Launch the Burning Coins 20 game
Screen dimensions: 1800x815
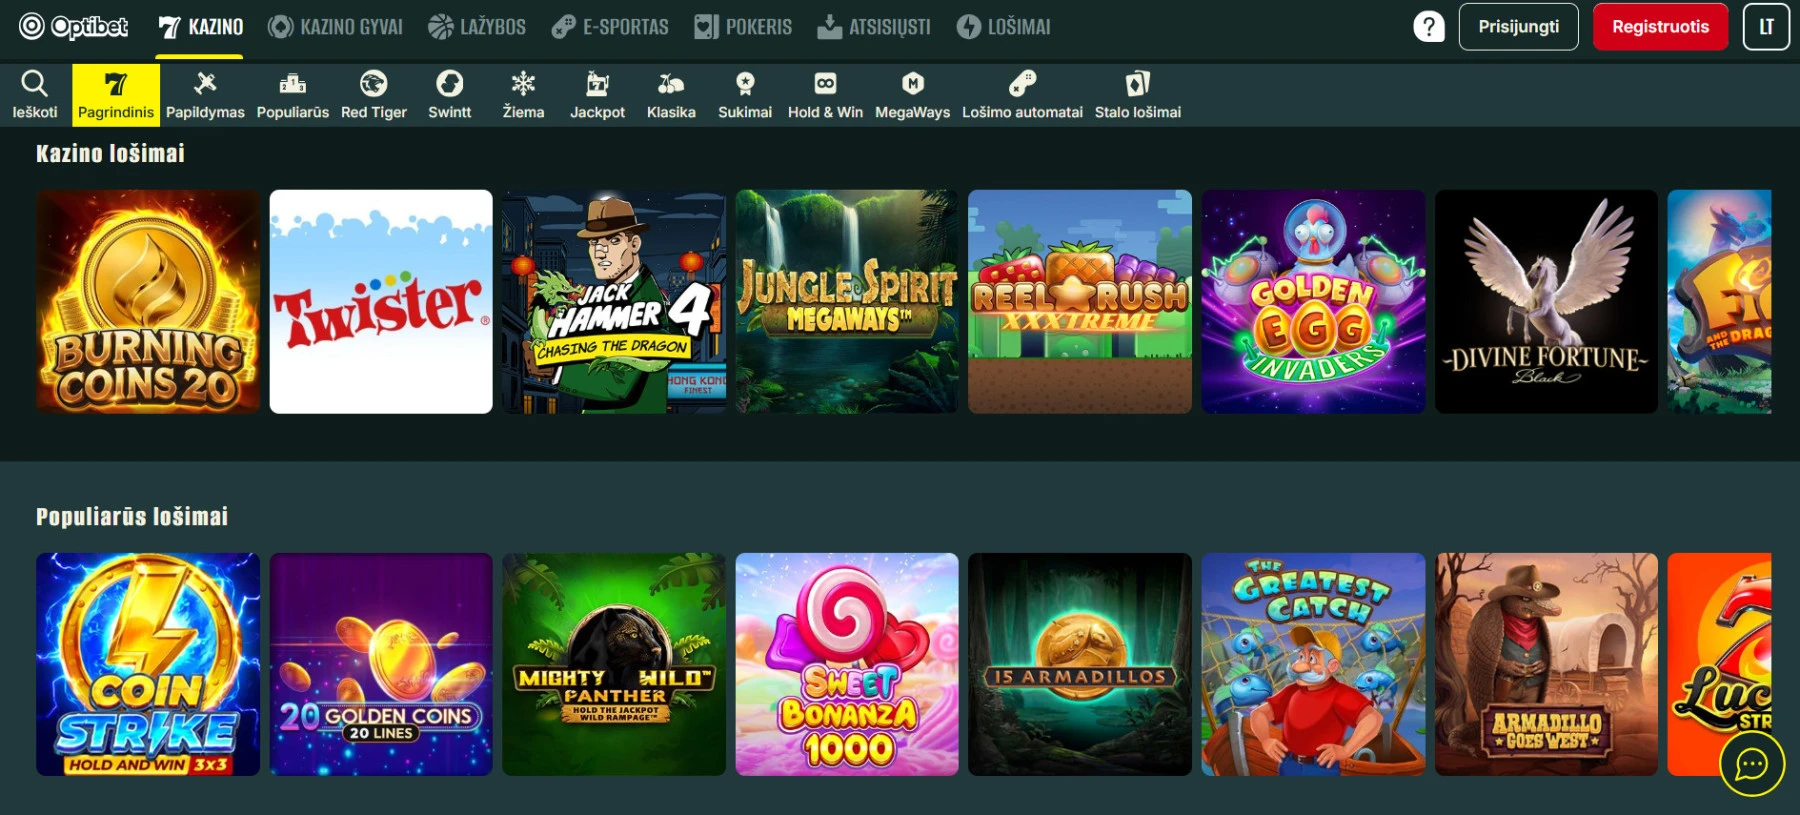[148, 302]
